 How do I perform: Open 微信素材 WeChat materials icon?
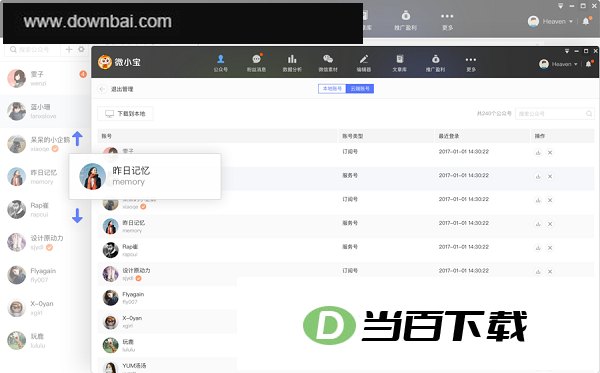328,63
